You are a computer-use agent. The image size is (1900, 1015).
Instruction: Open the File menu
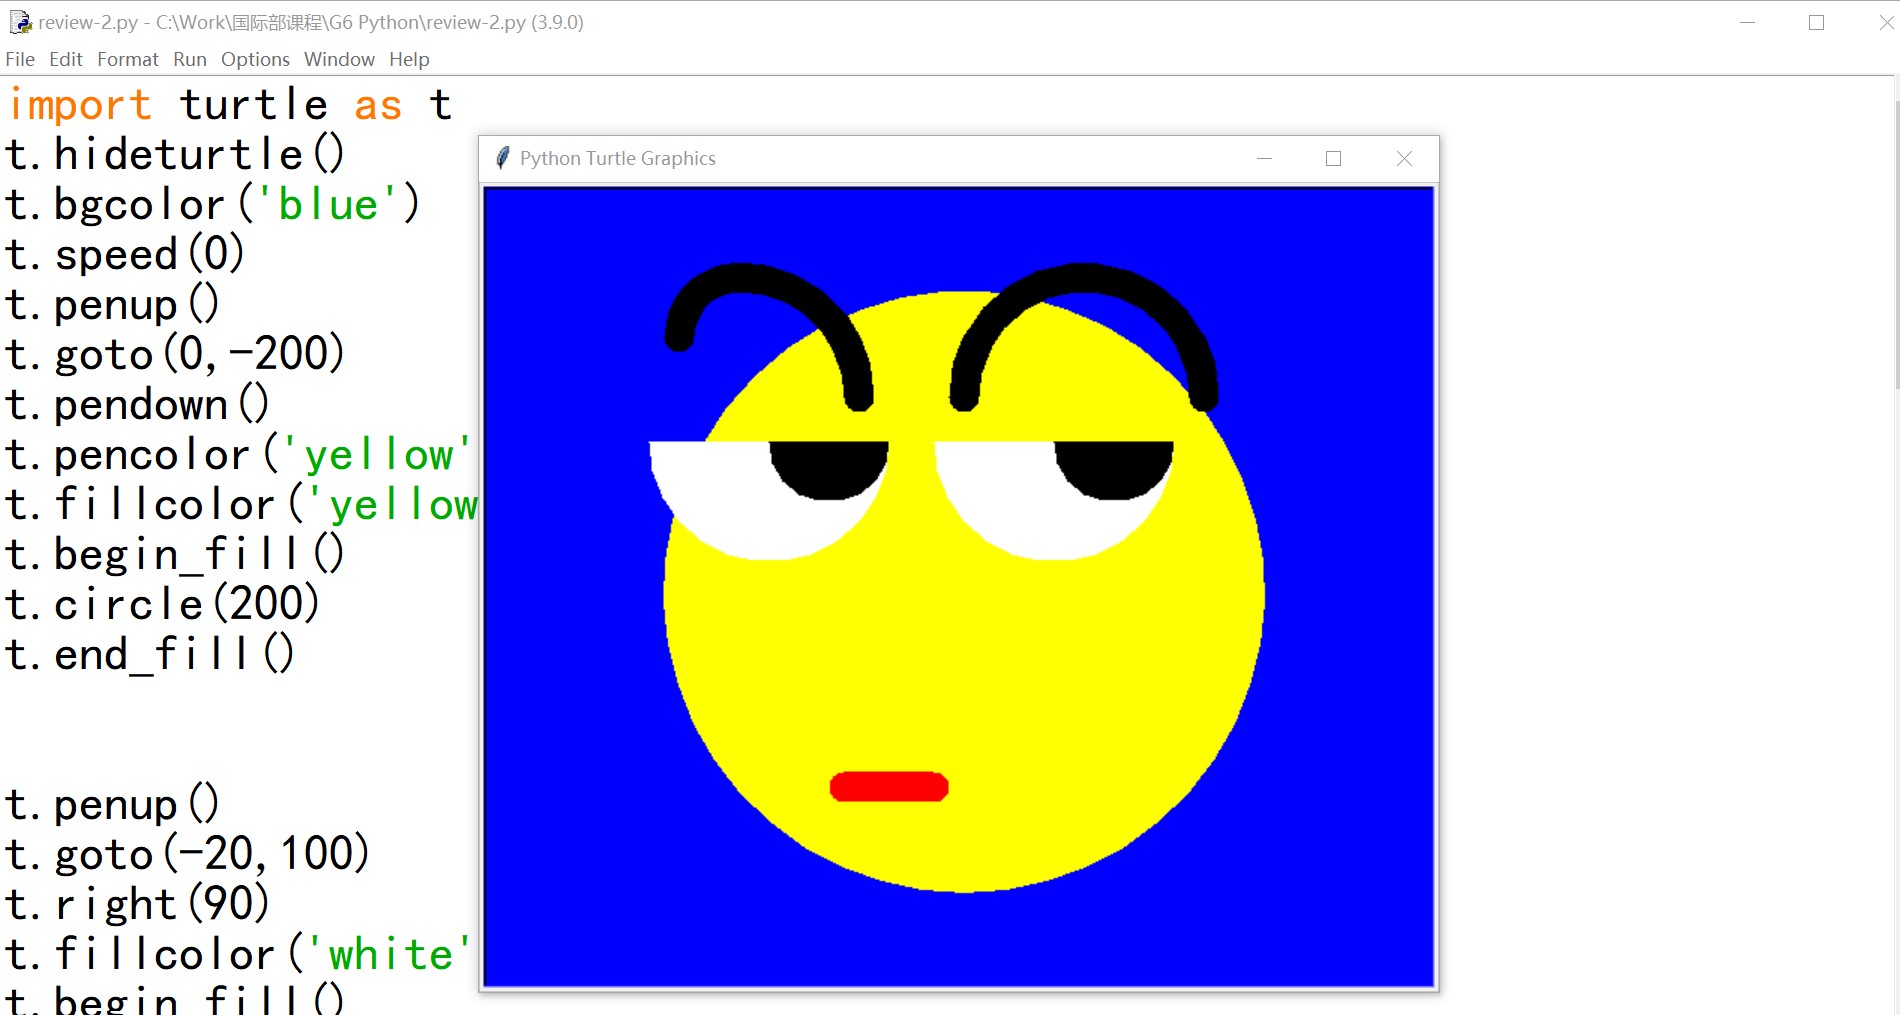(x=20, y=60)
